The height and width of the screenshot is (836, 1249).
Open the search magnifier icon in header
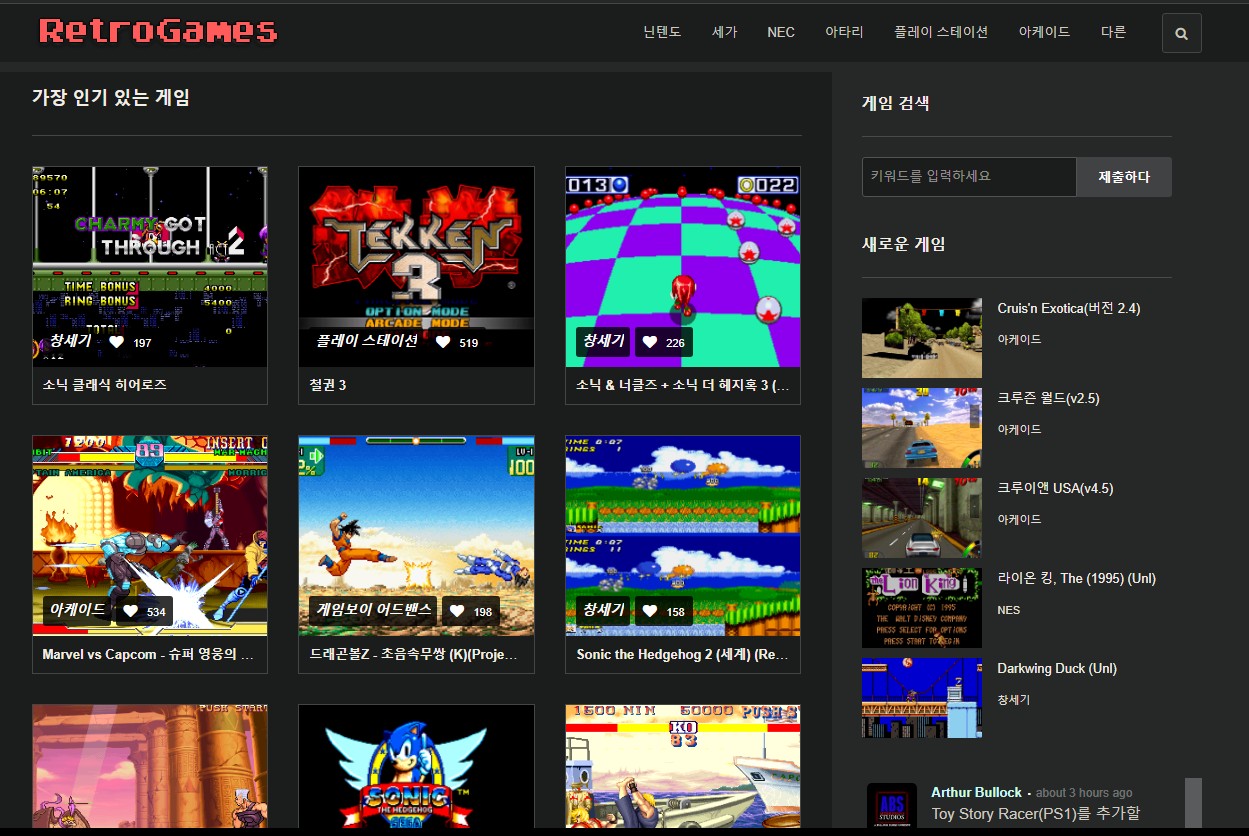(1181, 33)
